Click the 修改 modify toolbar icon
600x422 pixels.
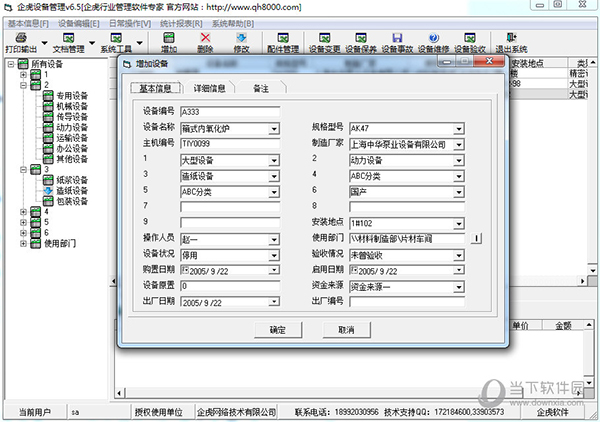click(241, 41)
